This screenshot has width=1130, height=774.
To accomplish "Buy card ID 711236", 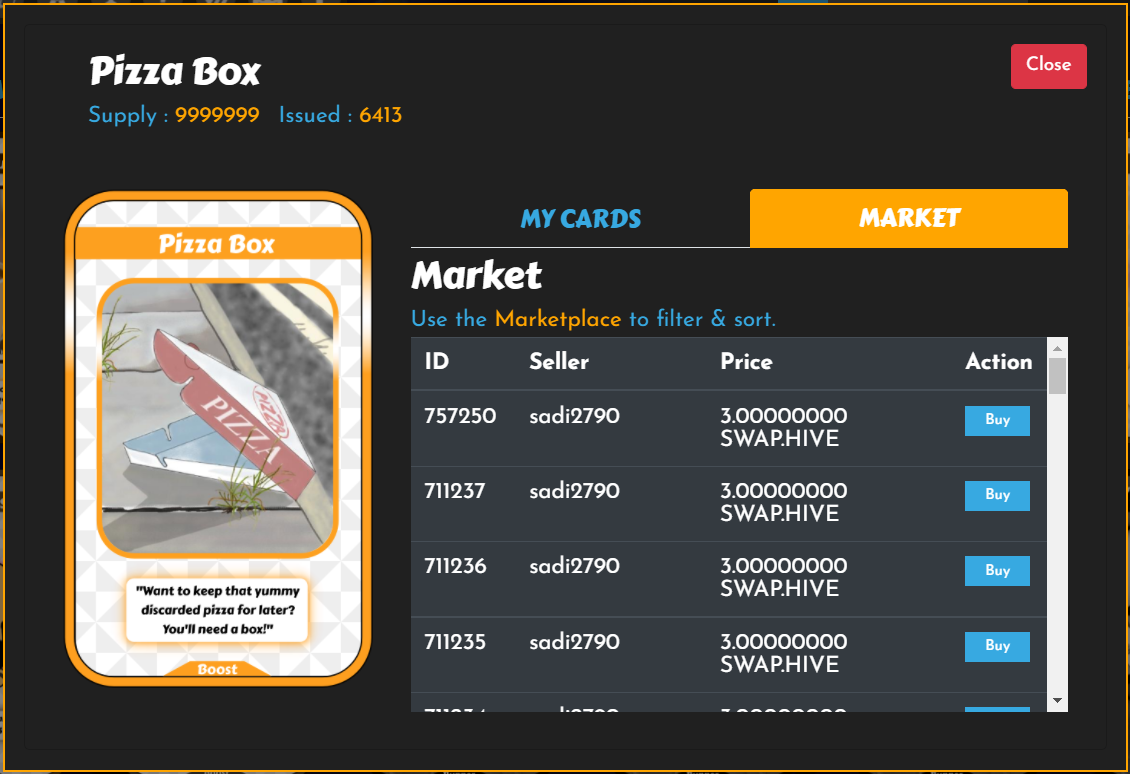I will click(x=997, y=571).
